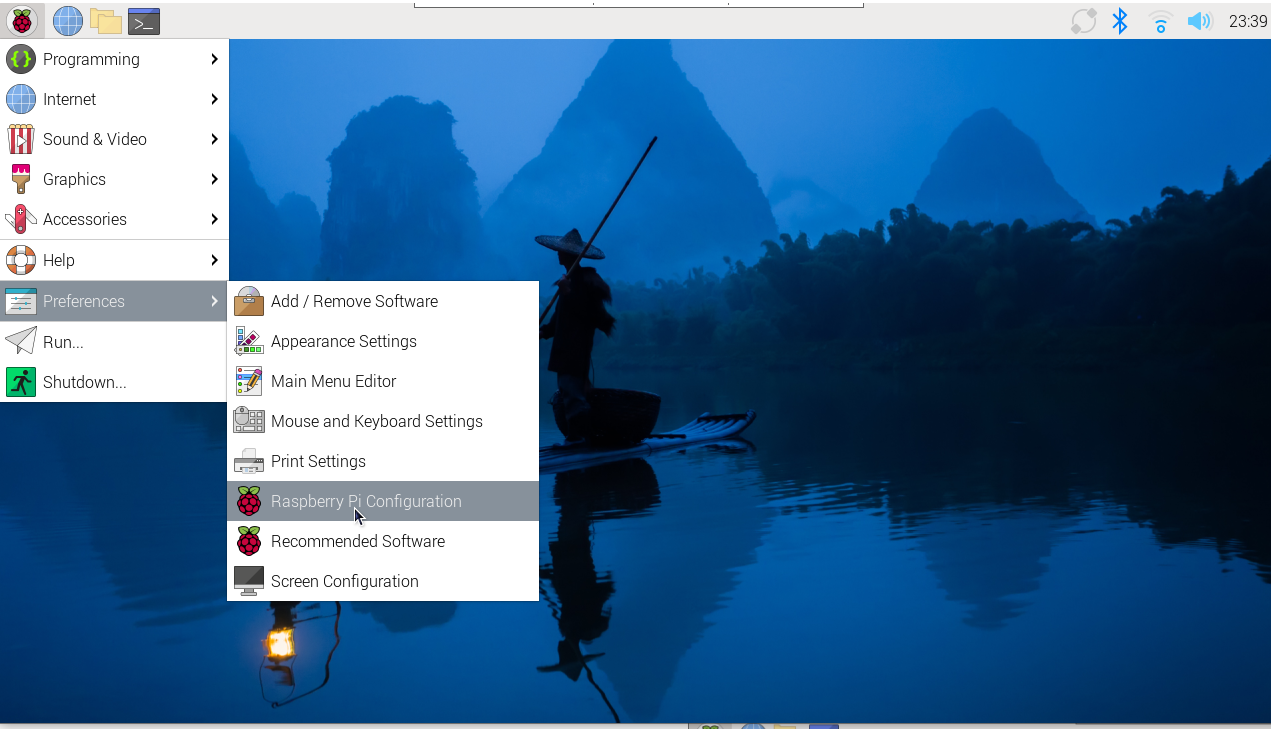Open the Internet menu category
Image resolution: width=1271 pixels, height=729 pixels.
(x=114, y=99)
